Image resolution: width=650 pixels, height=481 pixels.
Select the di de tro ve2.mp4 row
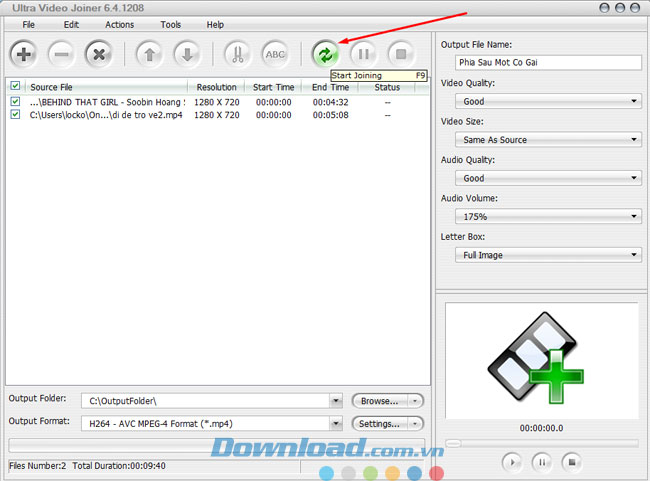pyautogui.click(x=218, y=115)
